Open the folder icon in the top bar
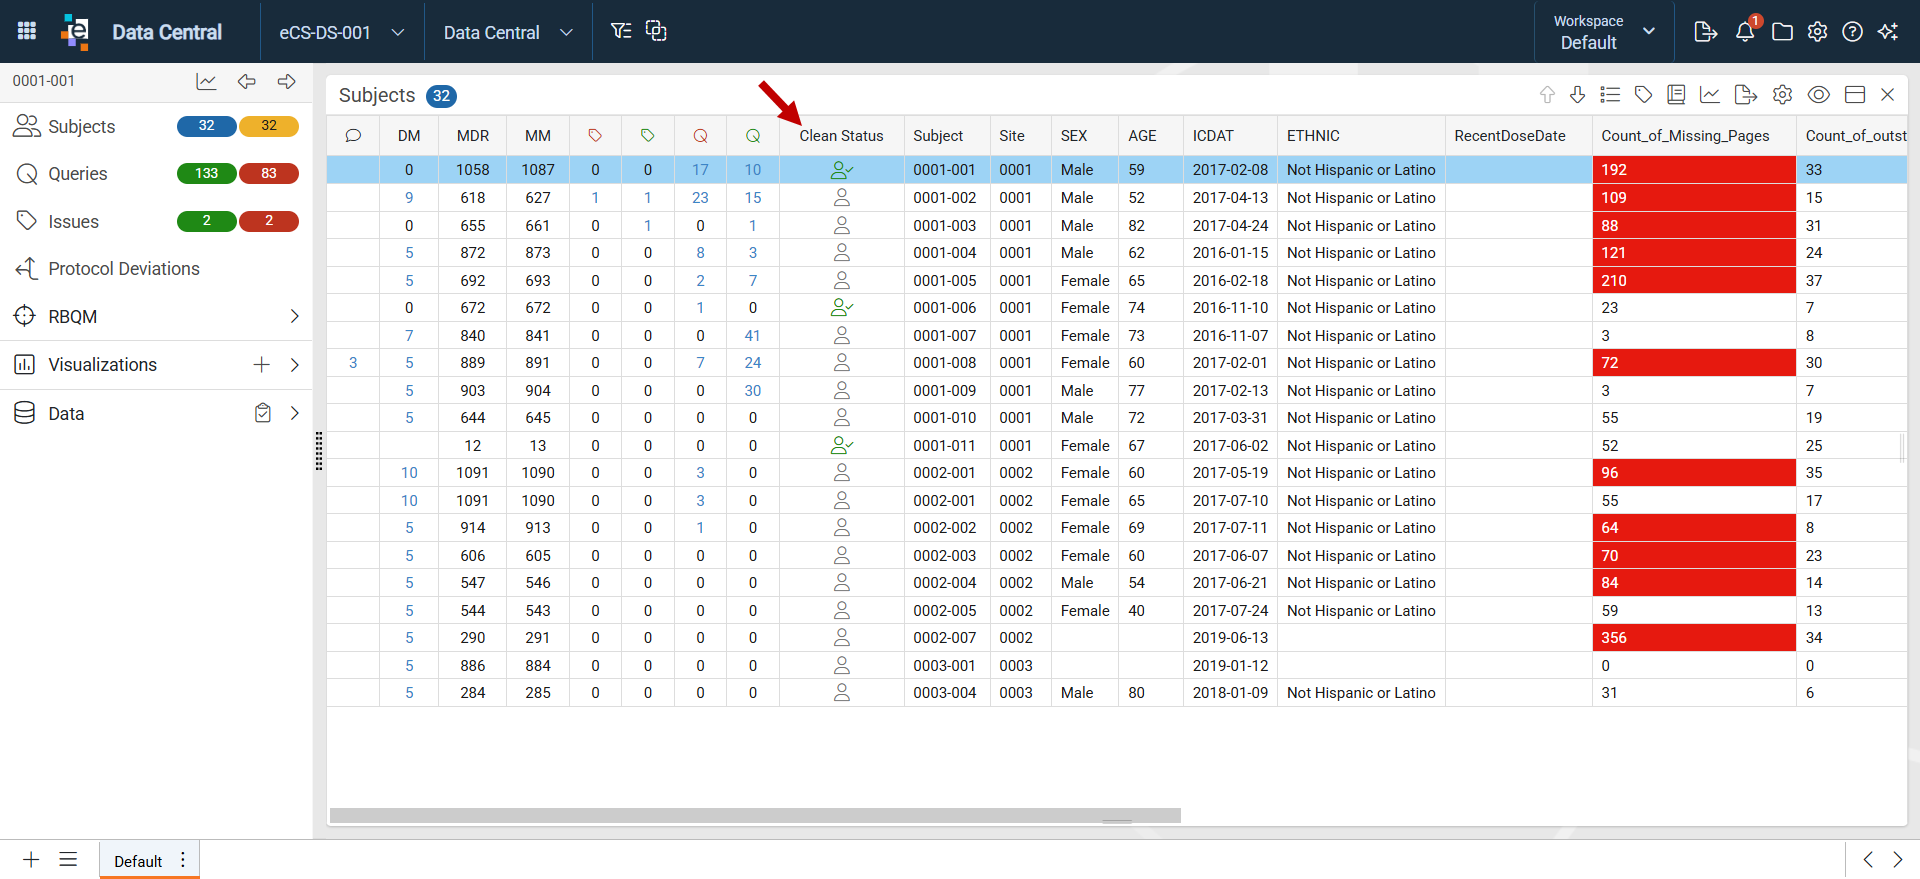1920x879 pixels. pos(1782,32)
